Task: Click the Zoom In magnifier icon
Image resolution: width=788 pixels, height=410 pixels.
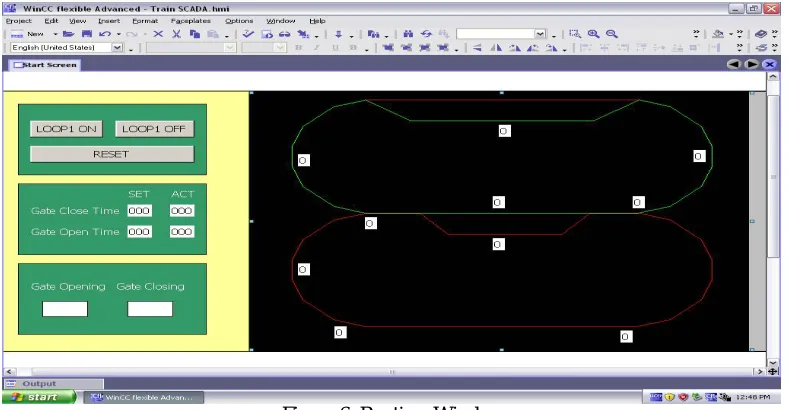Action: (594, 34)
